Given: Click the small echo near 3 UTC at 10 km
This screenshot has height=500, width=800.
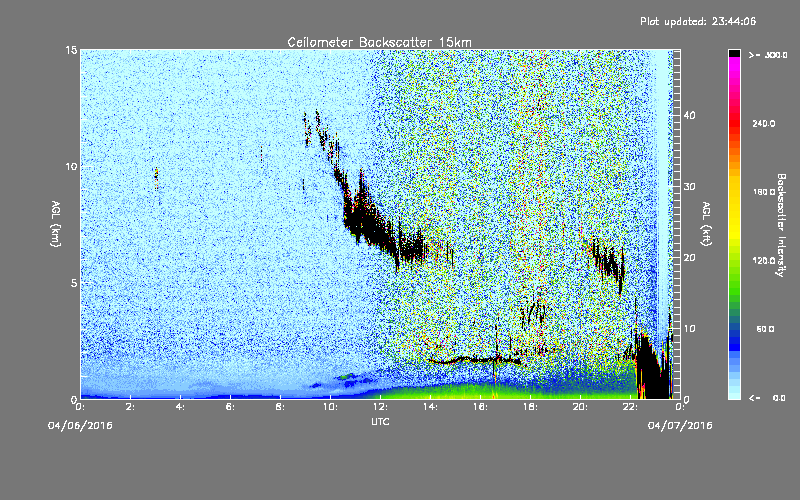Looking at the screenshot, I should tap(156, 178).
